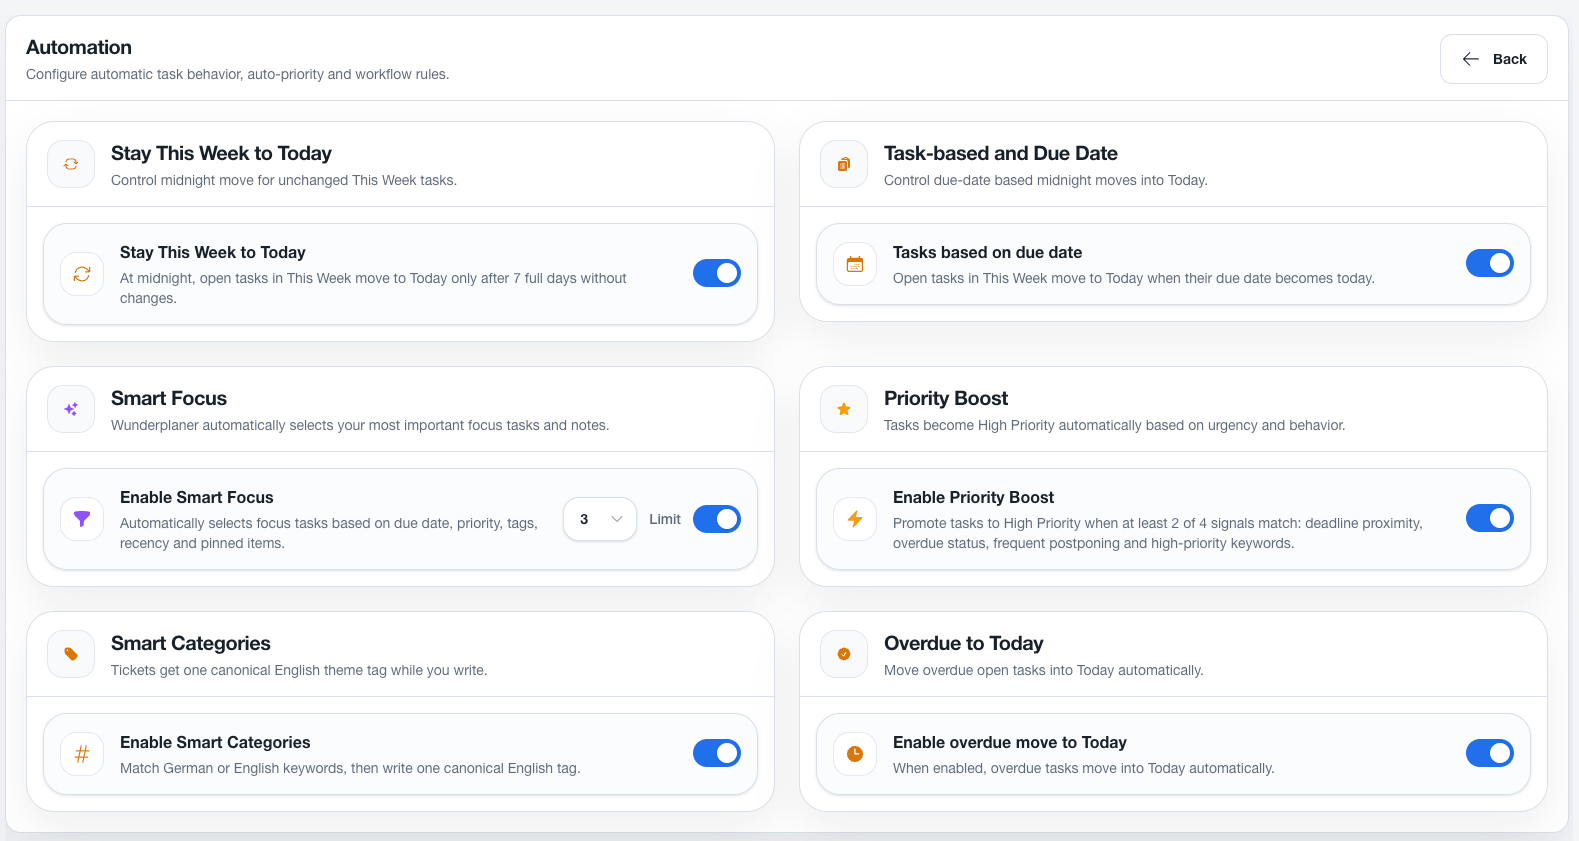Click the copy icon beside Task-based and Due Date

(x=844, y=164)
